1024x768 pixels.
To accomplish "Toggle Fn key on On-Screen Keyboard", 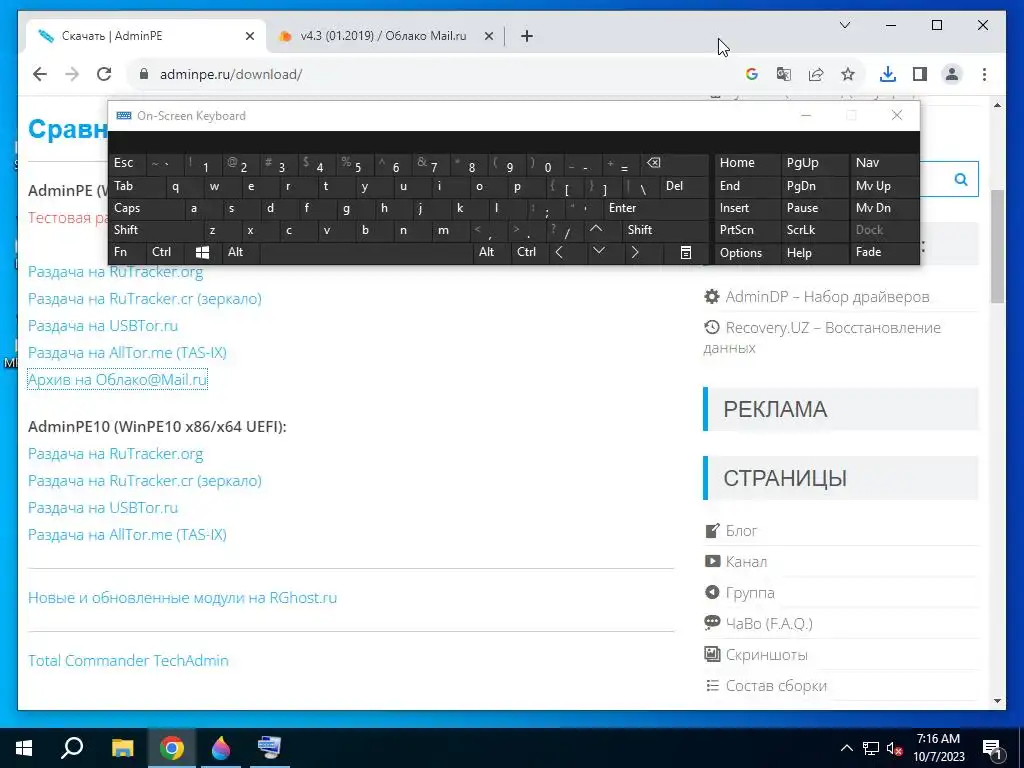I will click(127, 252).
